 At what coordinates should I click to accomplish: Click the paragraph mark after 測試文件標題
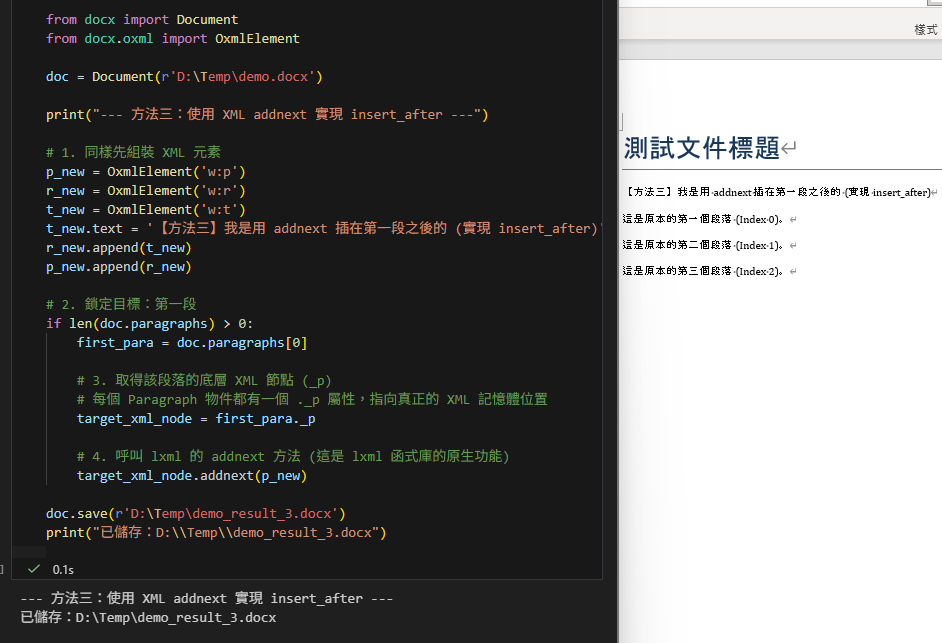pos(787,147)
